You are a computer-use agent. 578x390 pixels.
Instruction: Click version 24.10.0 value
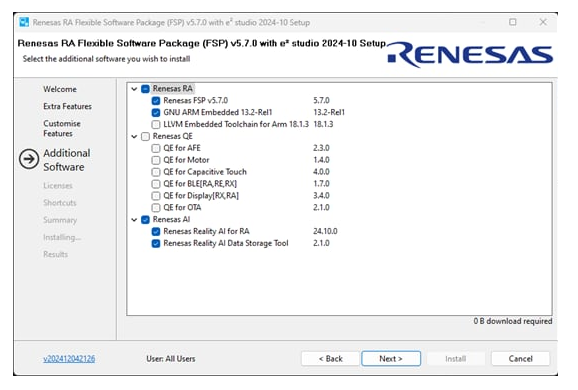click(x=325, y=231)
